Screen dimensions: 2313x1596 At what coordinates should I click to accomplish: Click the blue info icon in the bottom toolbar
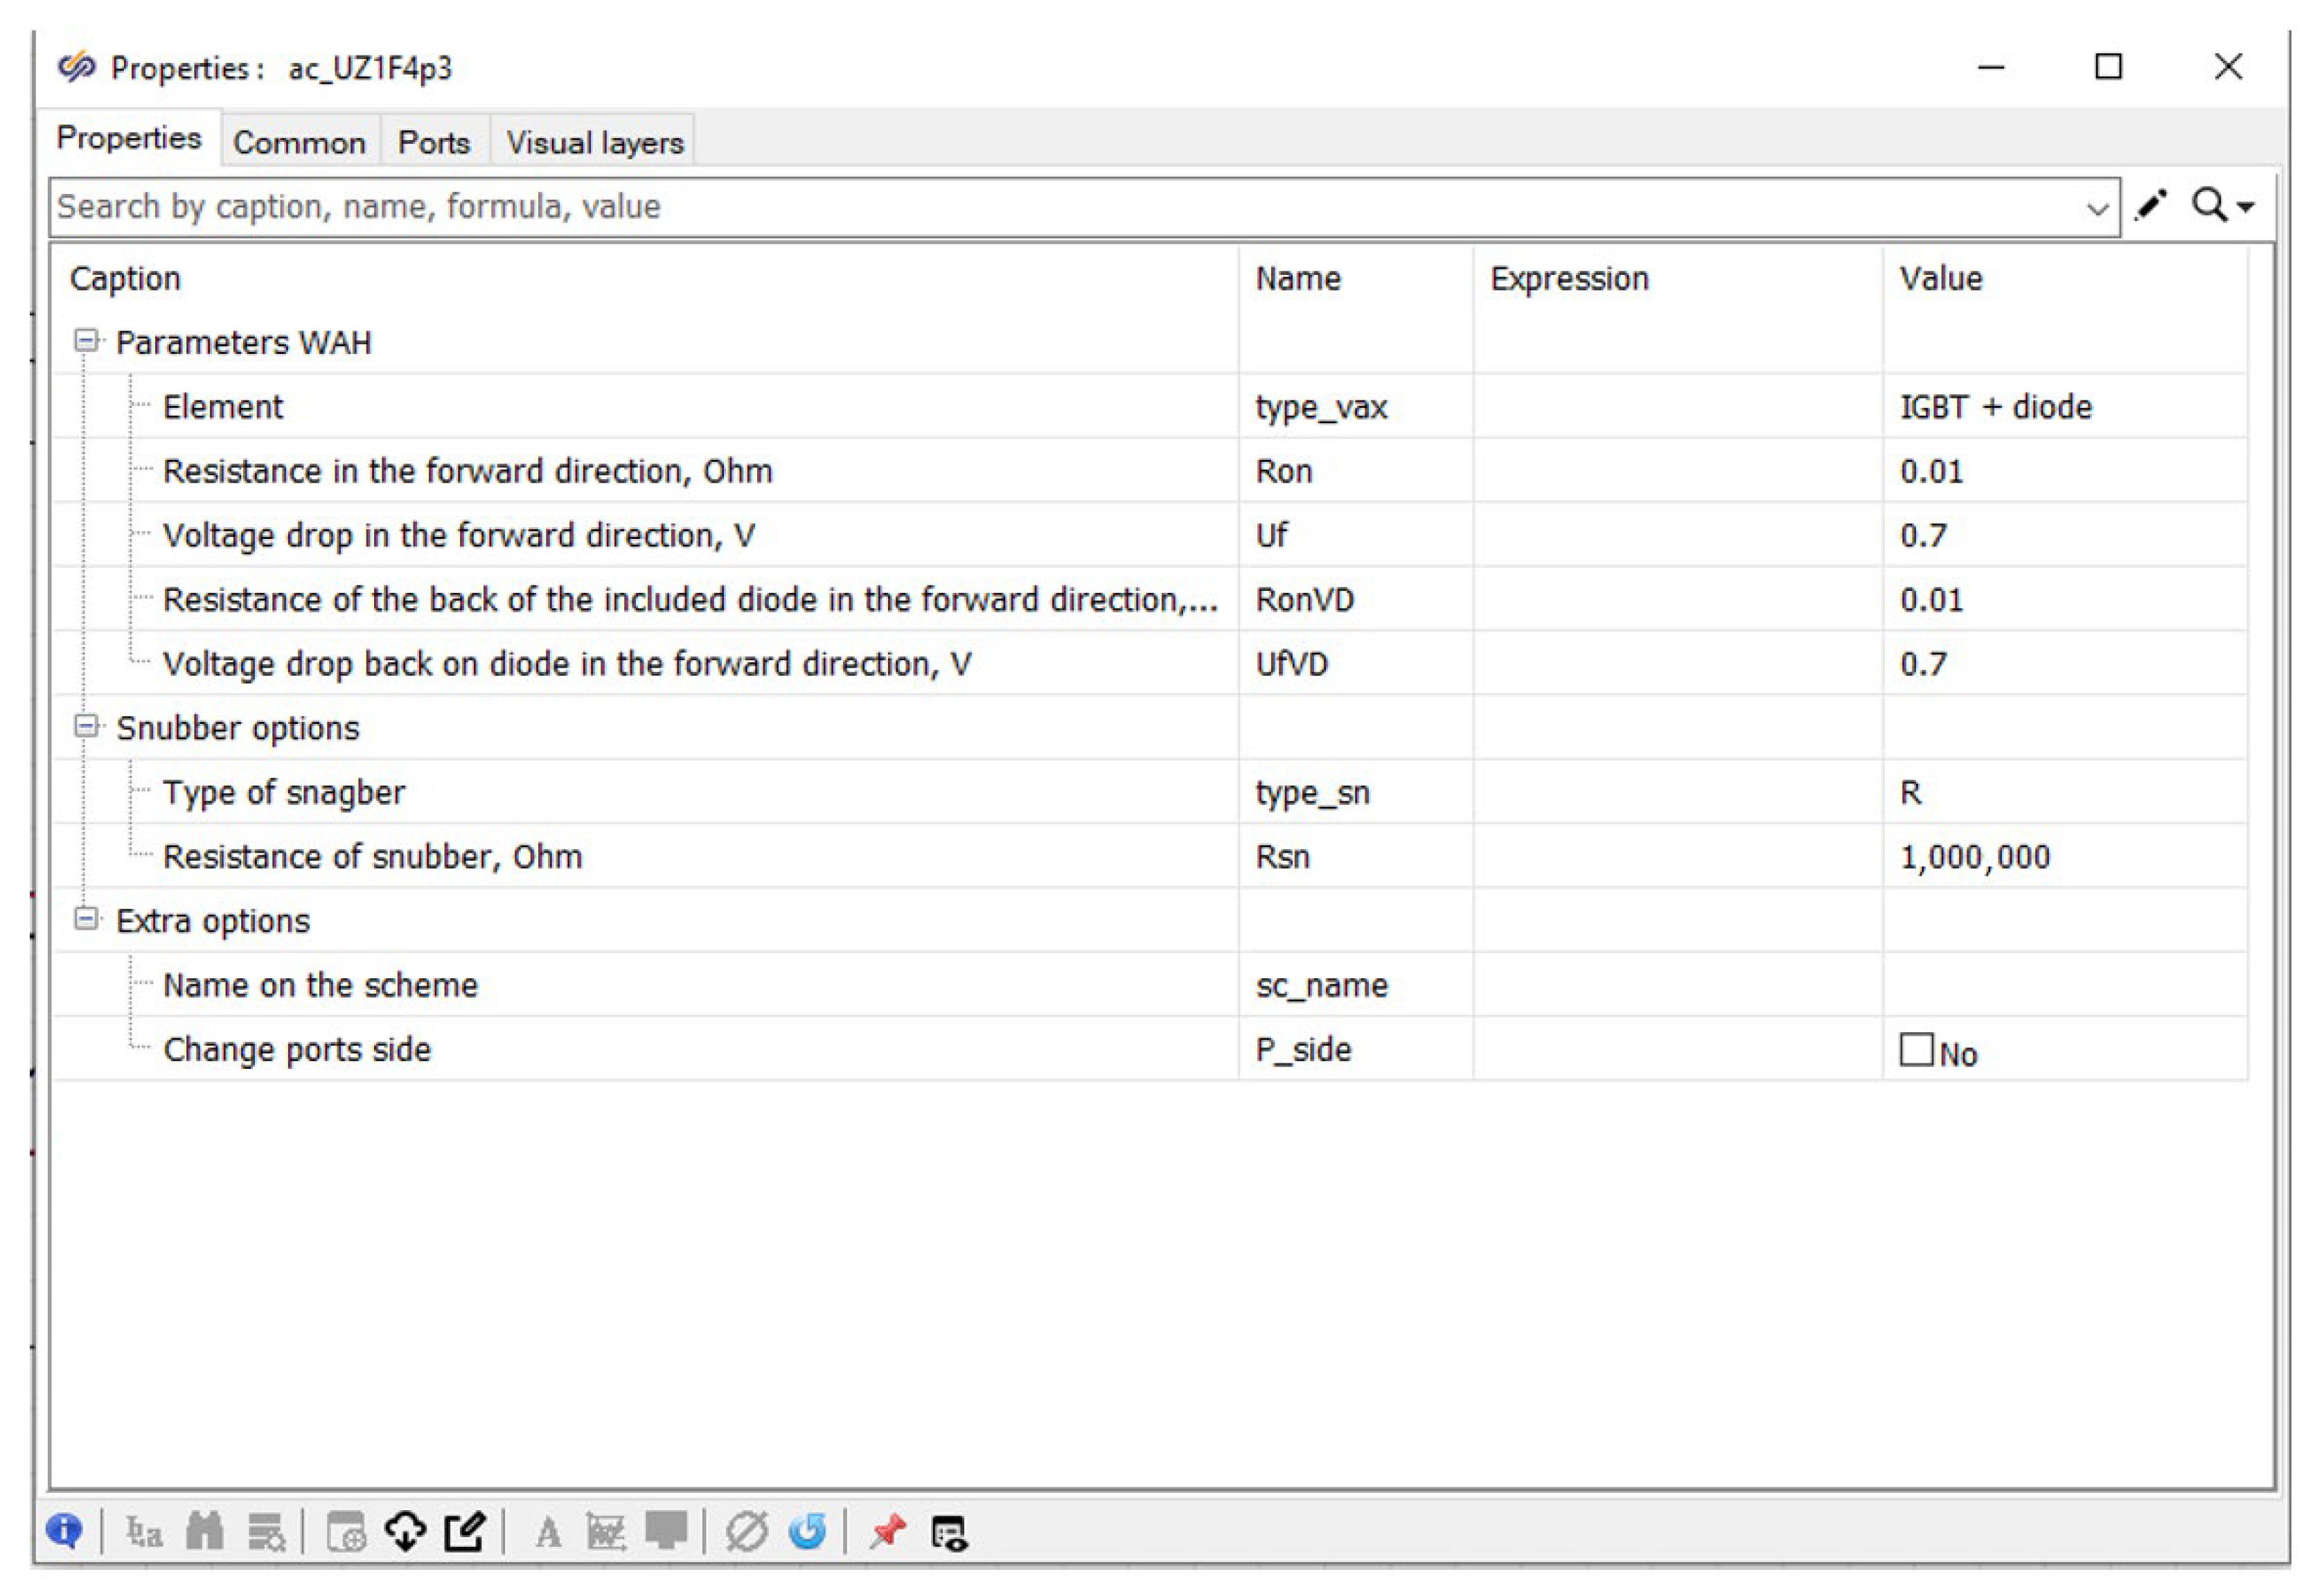pos(64,1530)
